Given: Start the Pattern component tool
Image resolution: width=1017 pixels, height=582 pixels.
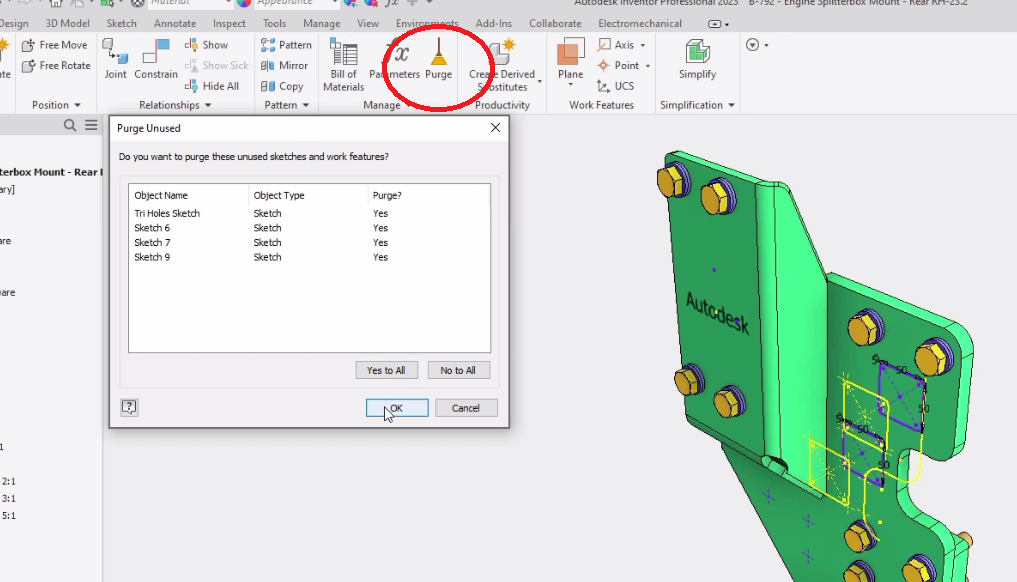Looking at the screenshot, I should [286, 45].
